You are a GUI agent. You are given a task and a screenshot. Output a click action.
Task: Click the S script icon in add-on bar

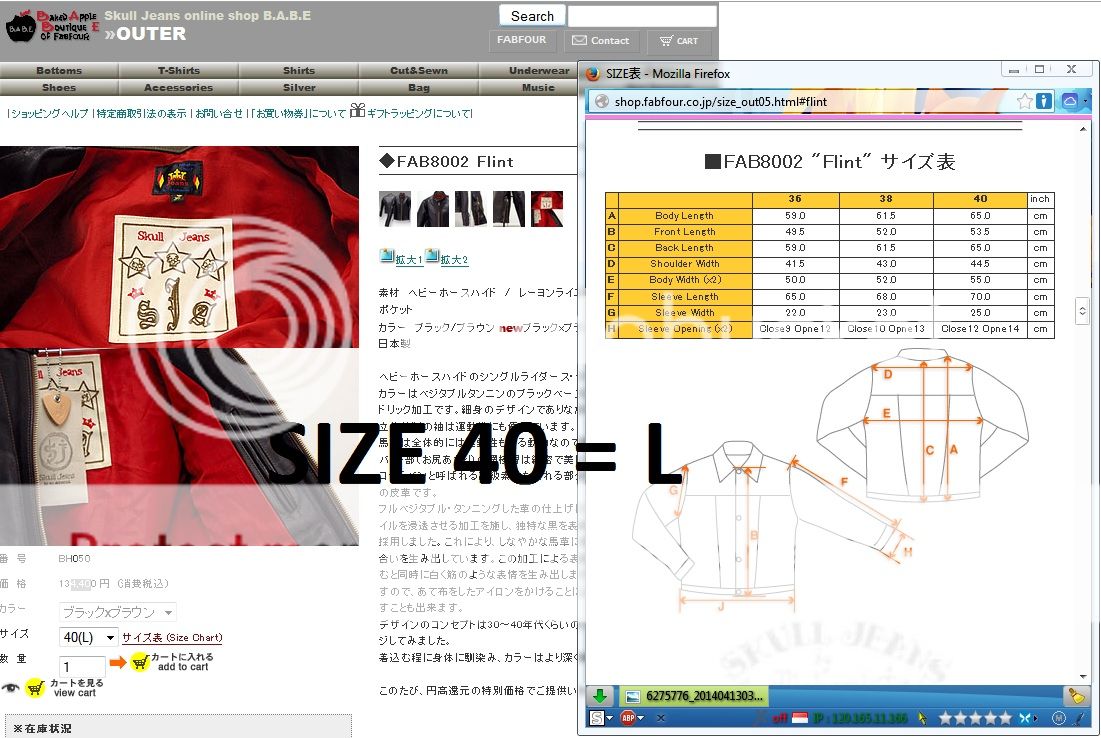pos(597,718)
